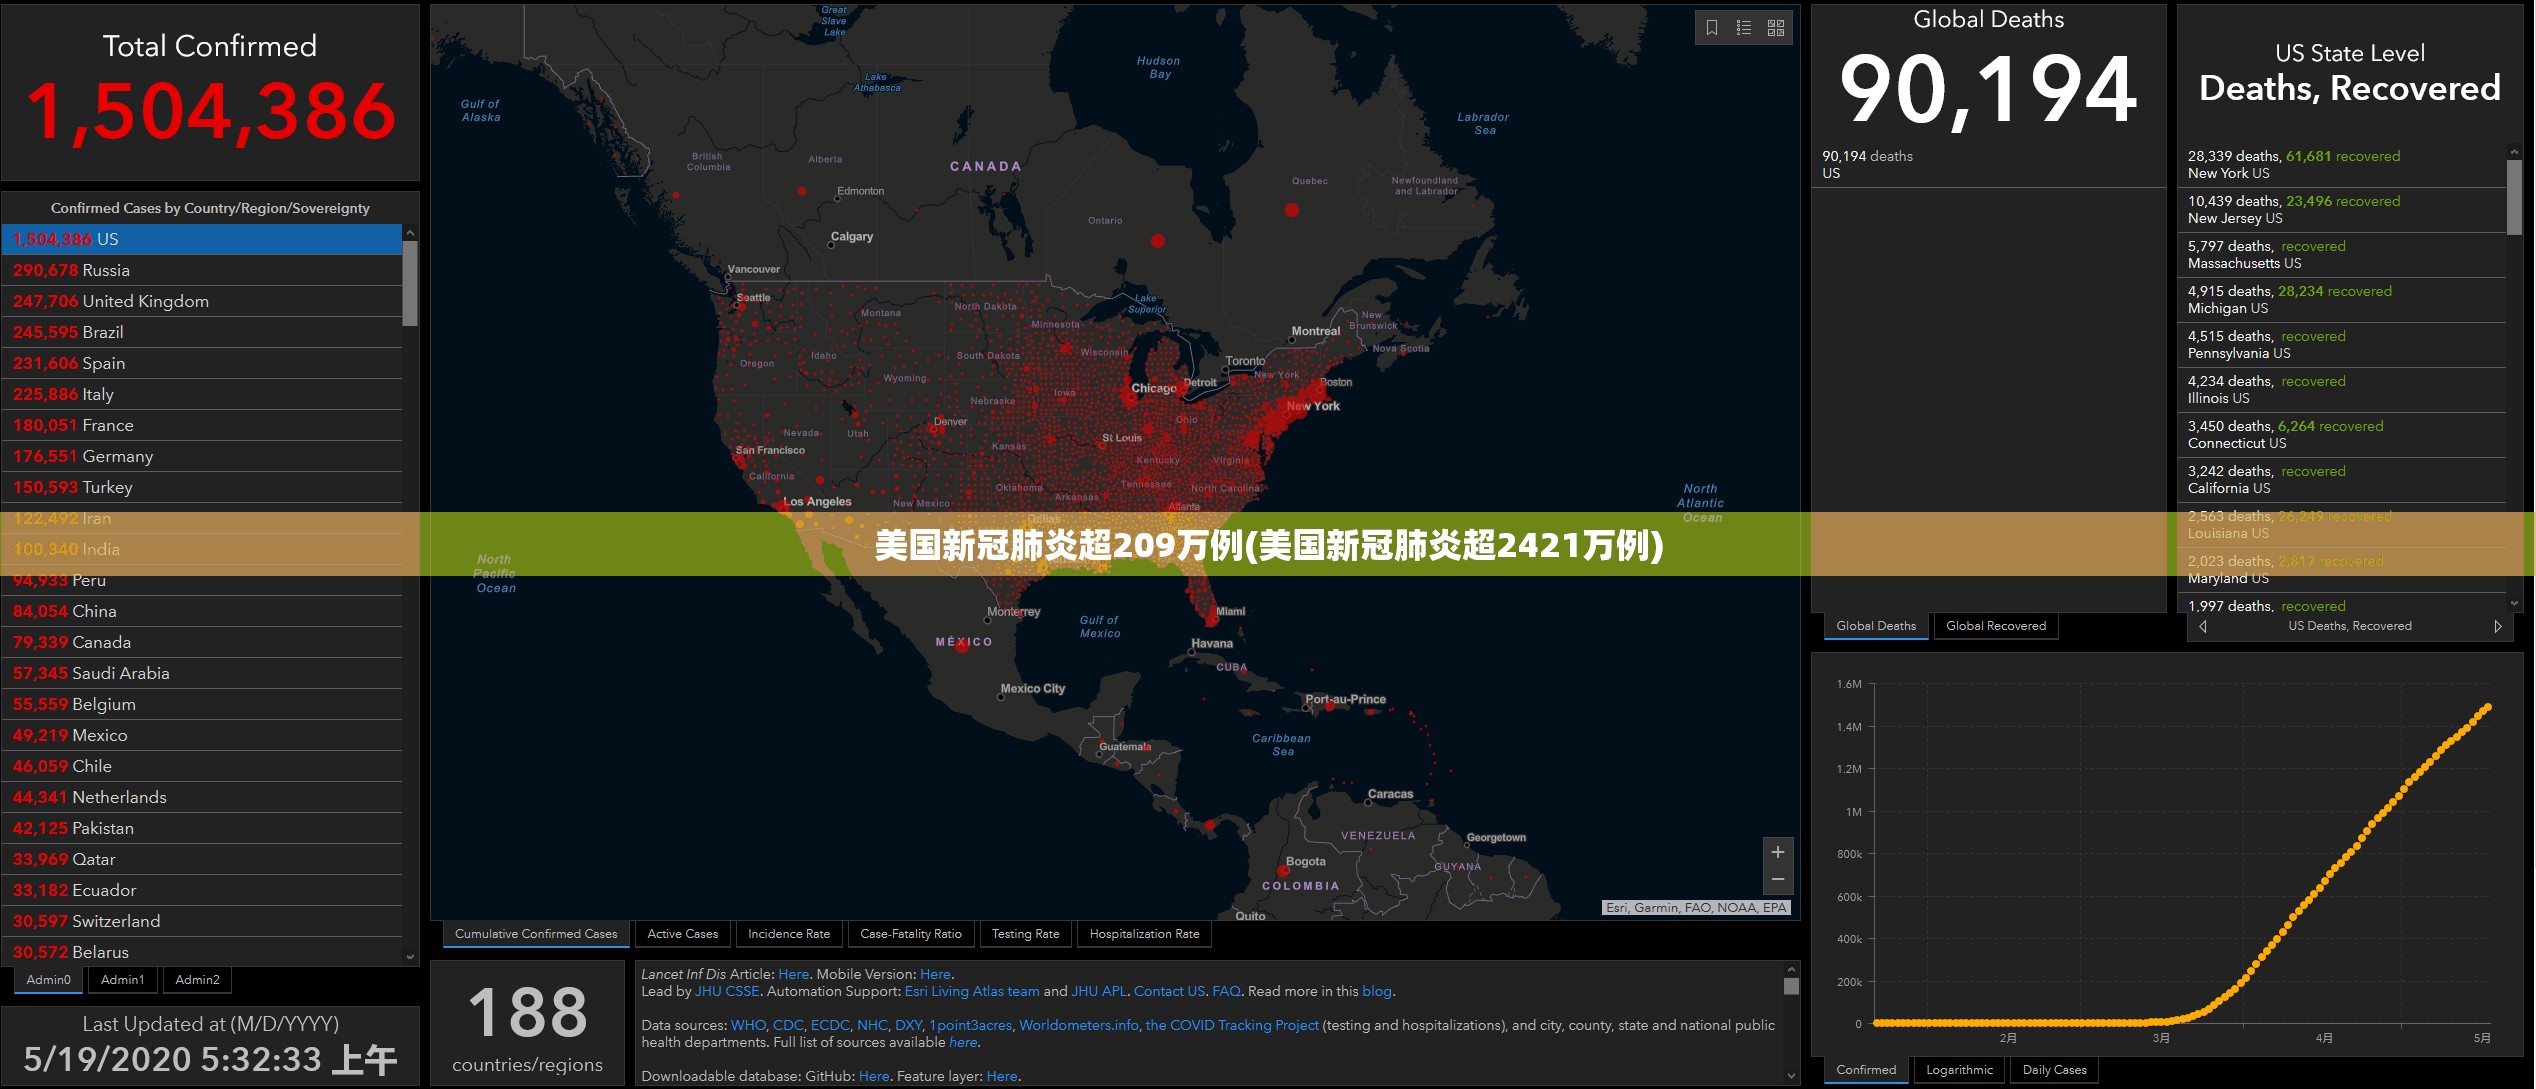Viewport: 2536px width, 1089px height.
Task: Switch to Cumulative Confirmed Cases tab
Action: click(x=536, y=934)
